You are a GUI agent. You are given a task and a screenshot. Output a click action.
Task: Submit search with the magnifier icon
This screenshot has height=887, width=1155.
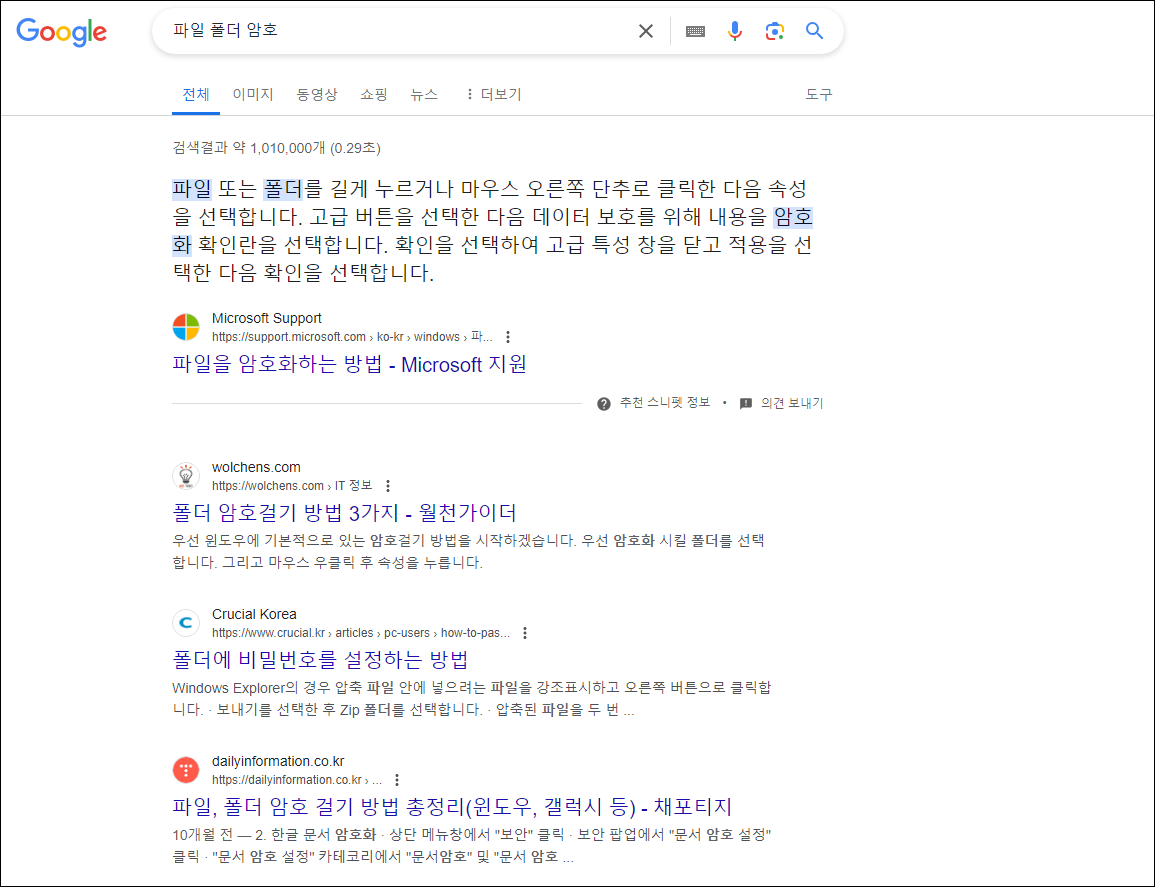pos(814,31)
